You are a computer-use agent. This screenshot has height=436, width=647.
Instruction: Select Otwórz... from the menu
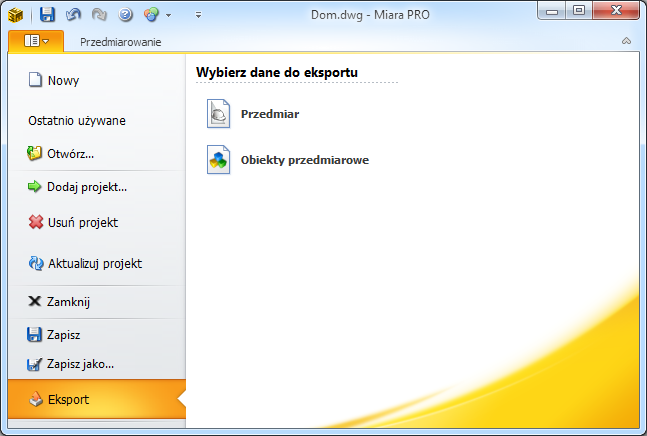point(97,154)
